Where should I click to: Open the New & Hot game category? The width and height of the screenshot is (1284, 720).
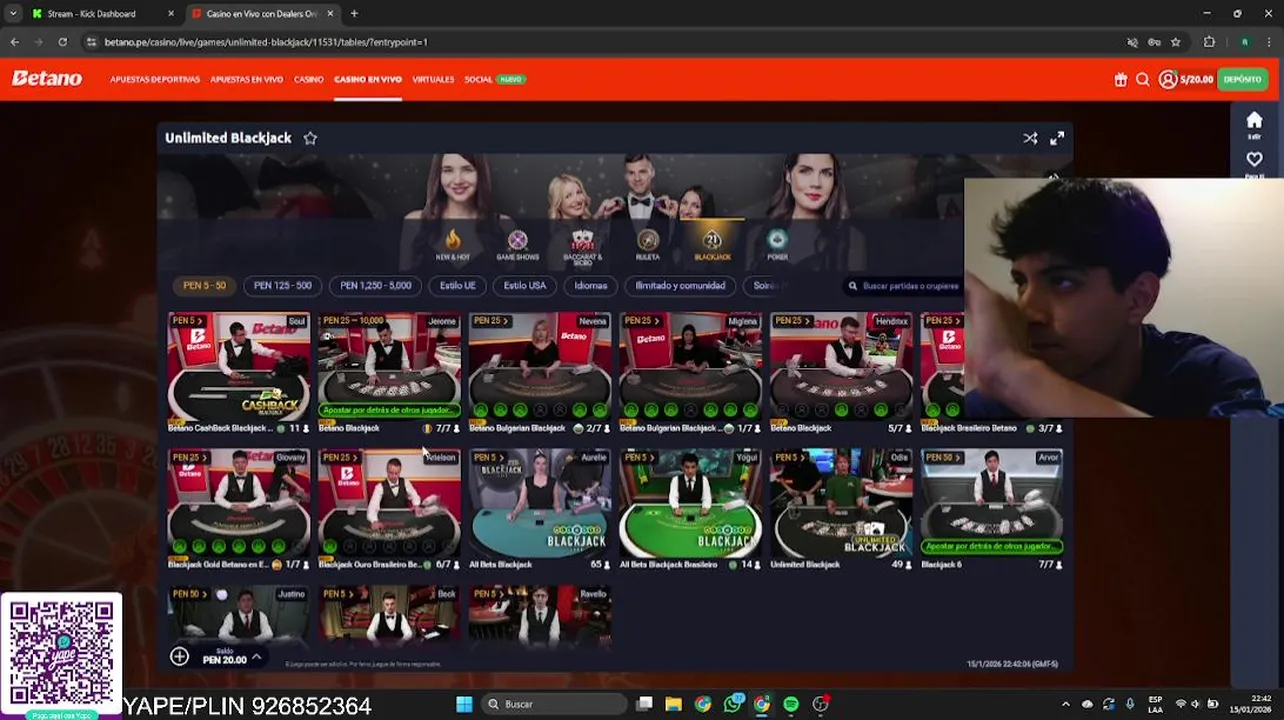click(x=452, y=244)
